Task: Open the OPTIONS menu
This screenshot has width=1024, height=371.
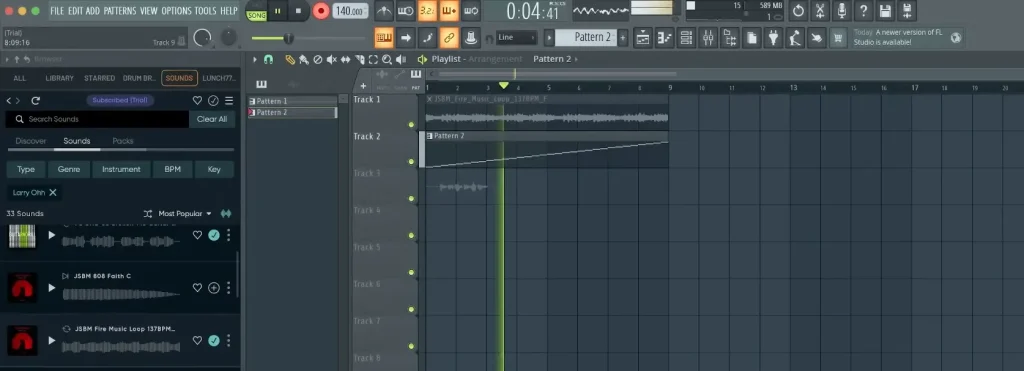Action: pyautogui.click(x=176, y=10)
